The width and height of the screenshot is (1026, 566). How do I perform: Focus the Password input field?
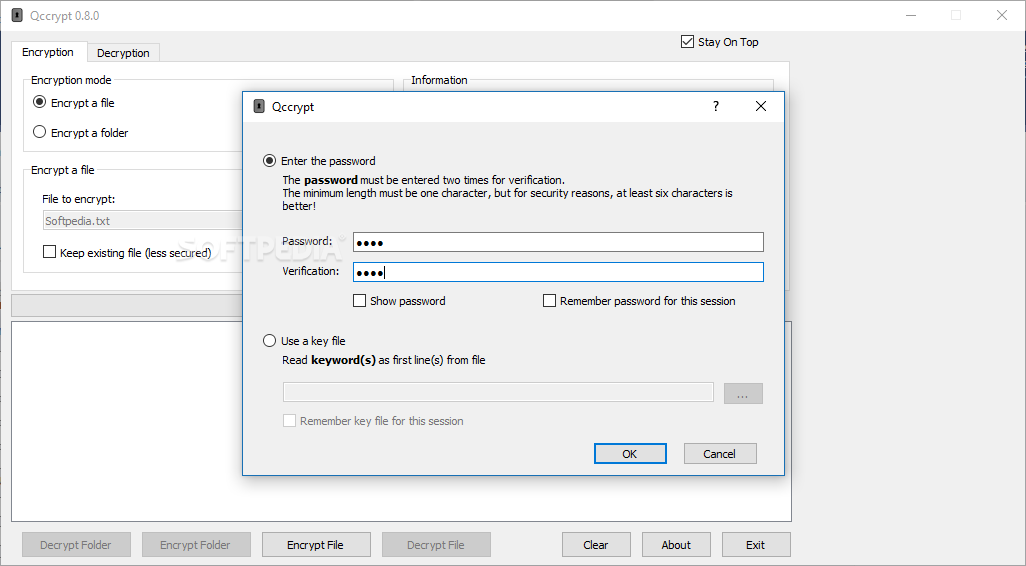tap(558, 242)
